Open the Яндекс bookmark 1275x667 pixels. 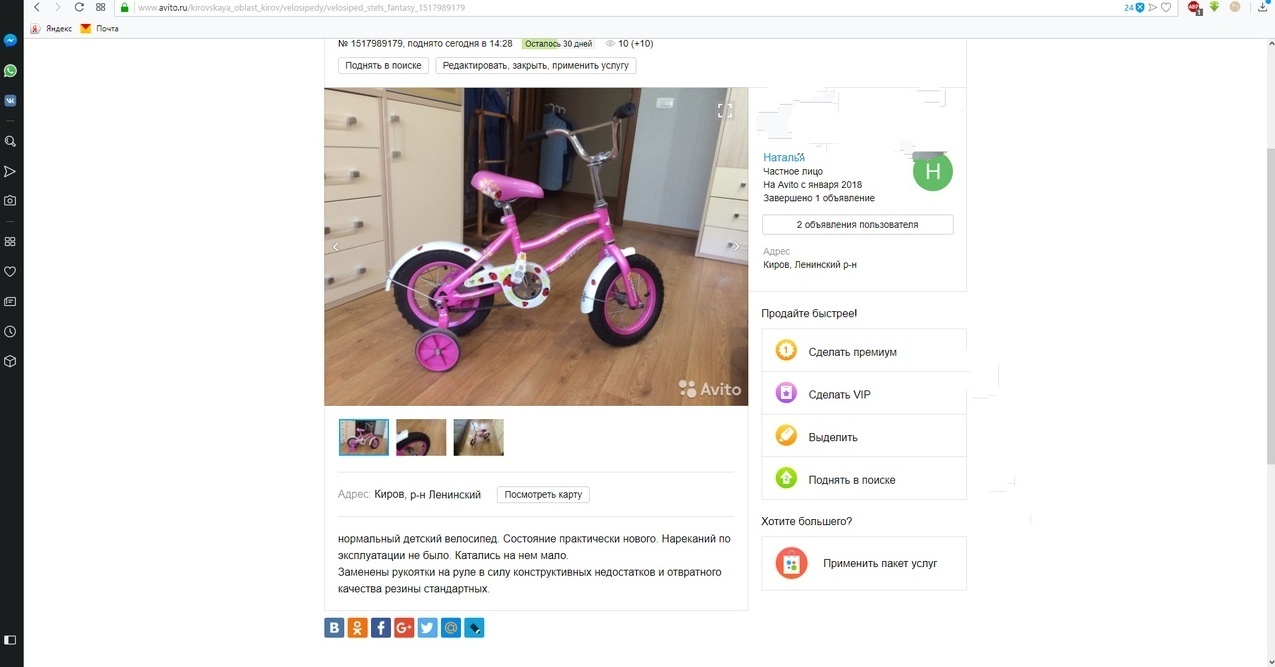[x=51, y=29]
